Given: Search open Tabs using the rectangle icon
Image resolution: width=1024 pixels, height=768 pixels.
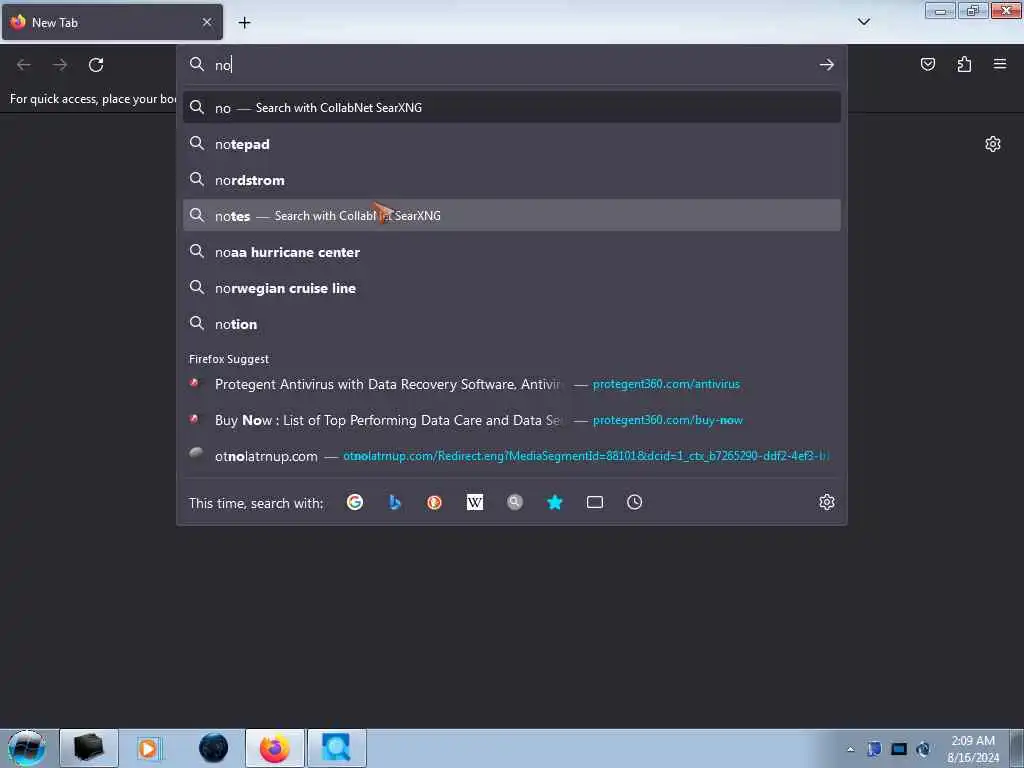Looking at the screenshot, I should coord(595,502).
